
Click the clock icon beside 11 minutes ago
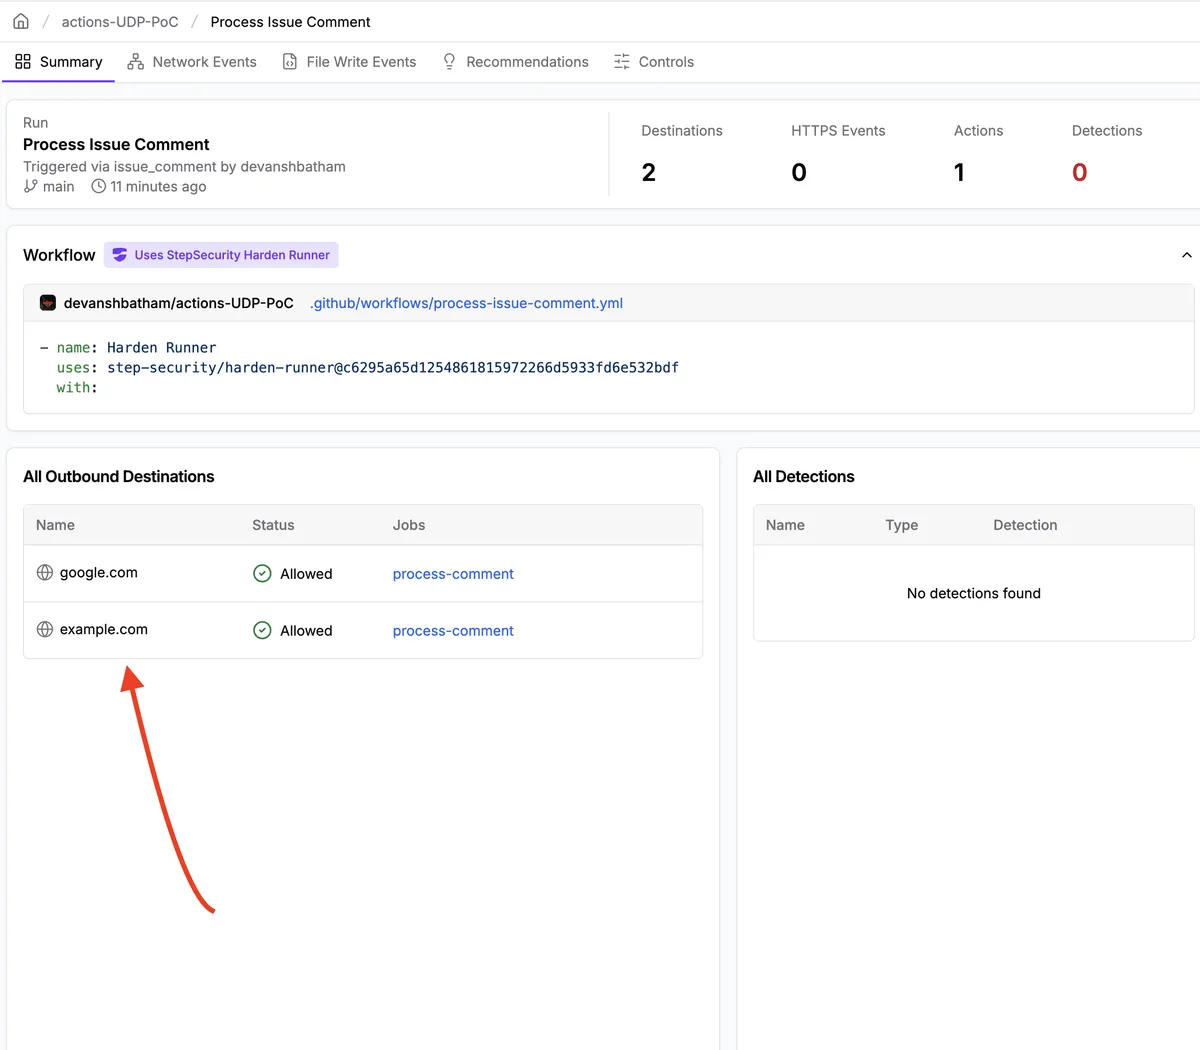tap(98, 186)
